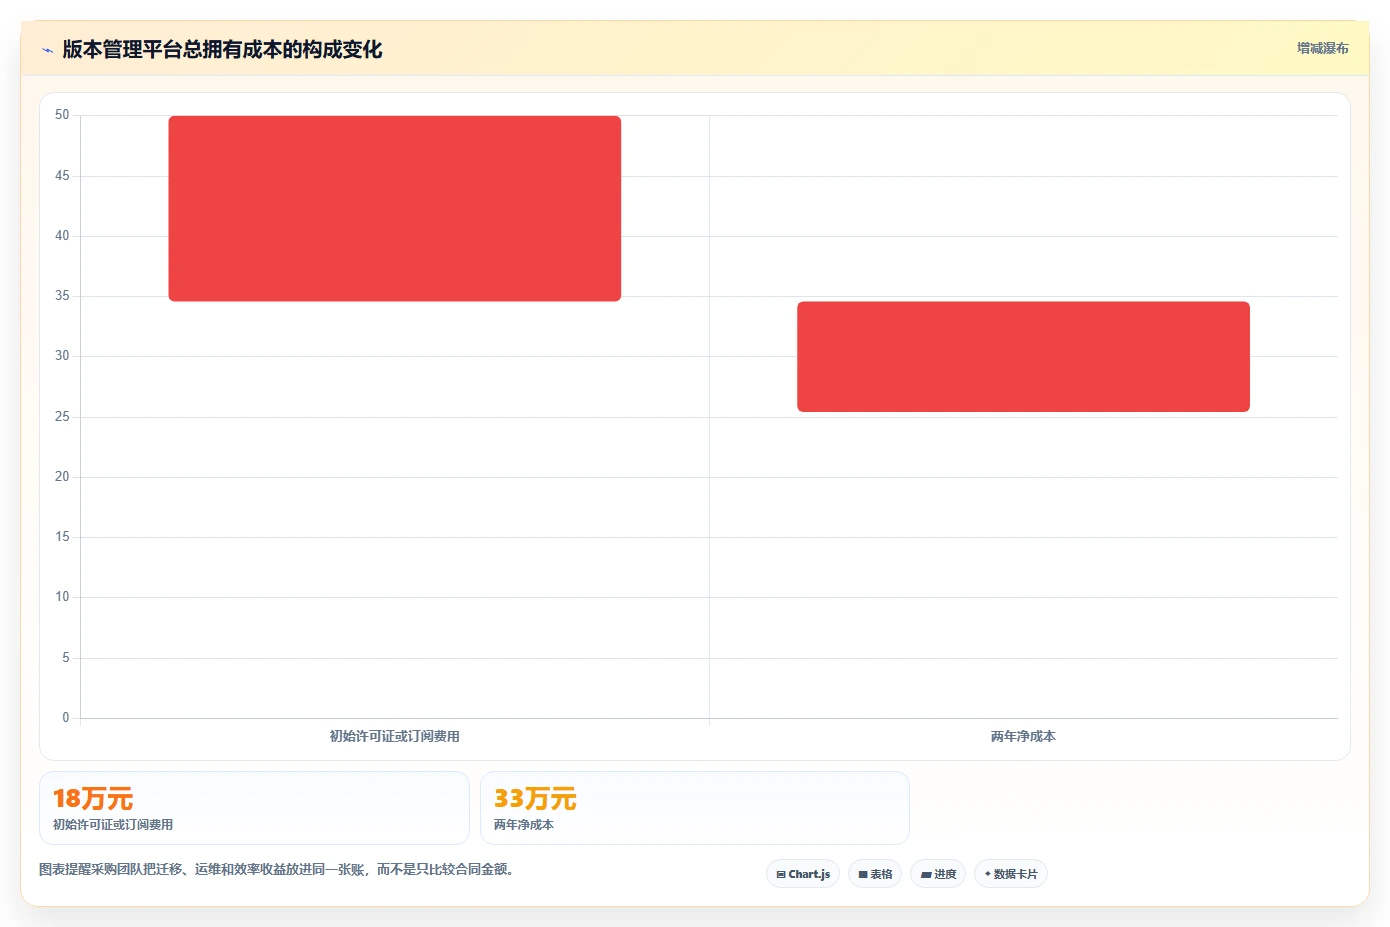Click the lightning icon beside the chart title

coord(47,50)
